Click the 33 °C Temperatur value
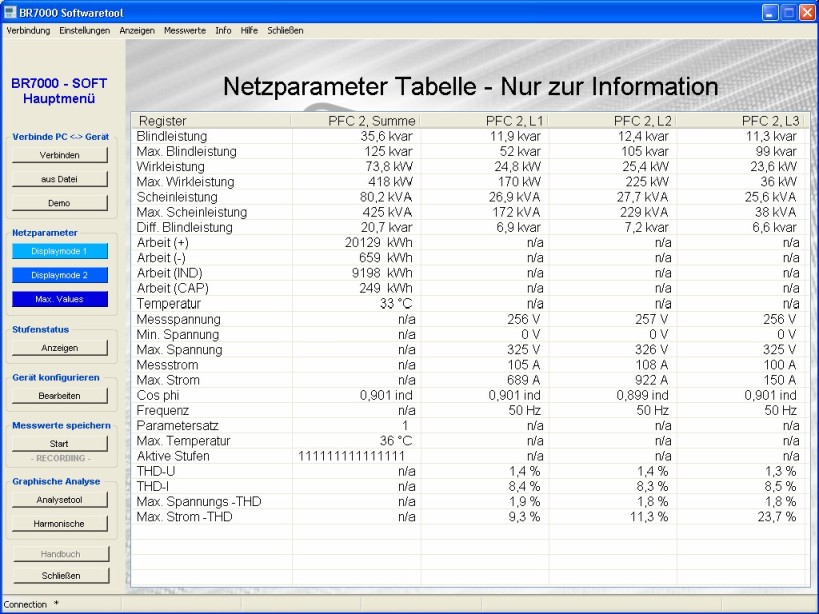The height and width of the screenshot is (614, 819). click(396, 303)
